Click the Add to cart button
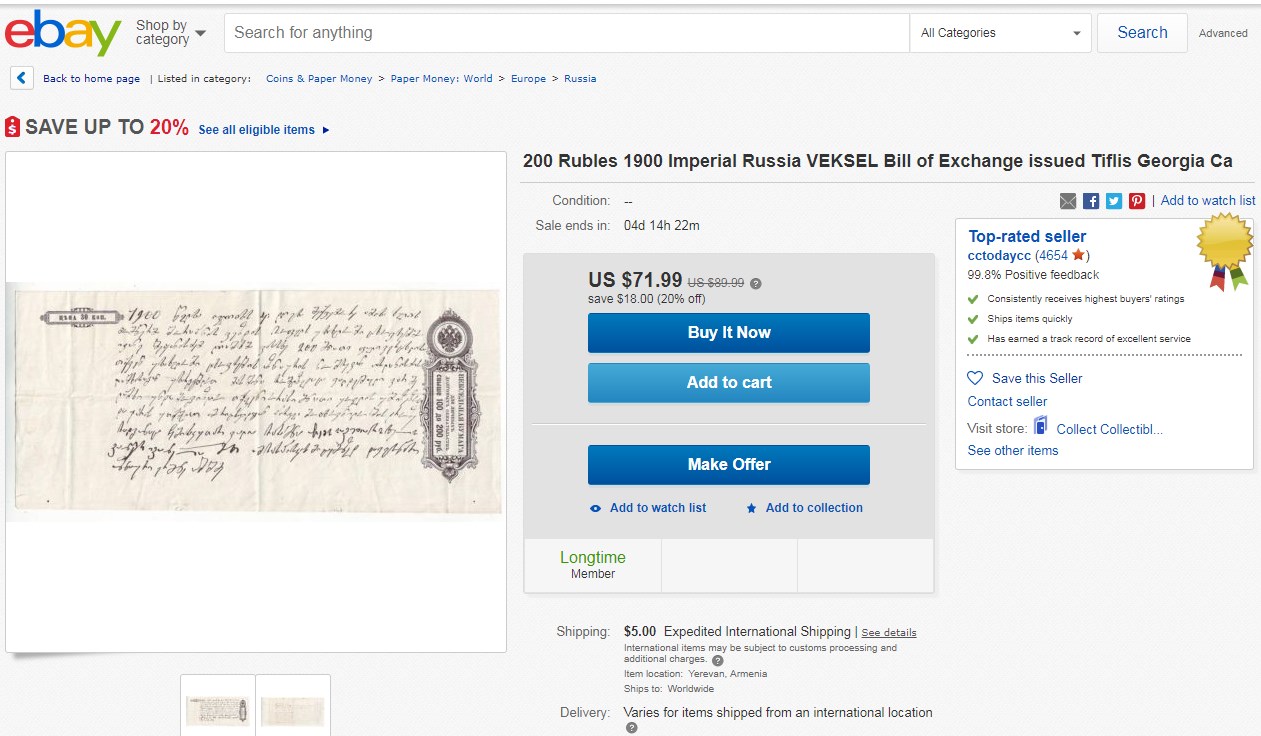 click(728, 382)
